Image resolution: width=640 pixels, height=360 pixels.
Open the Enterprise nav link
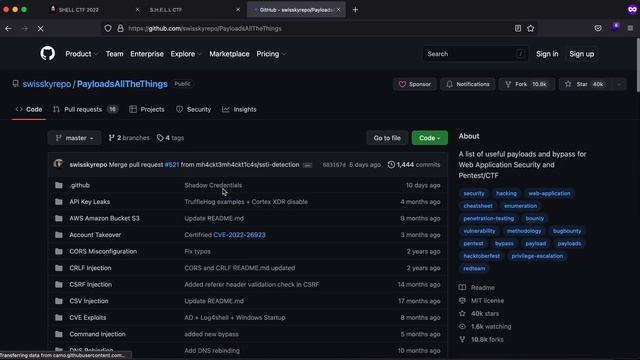tap(147, 54)
